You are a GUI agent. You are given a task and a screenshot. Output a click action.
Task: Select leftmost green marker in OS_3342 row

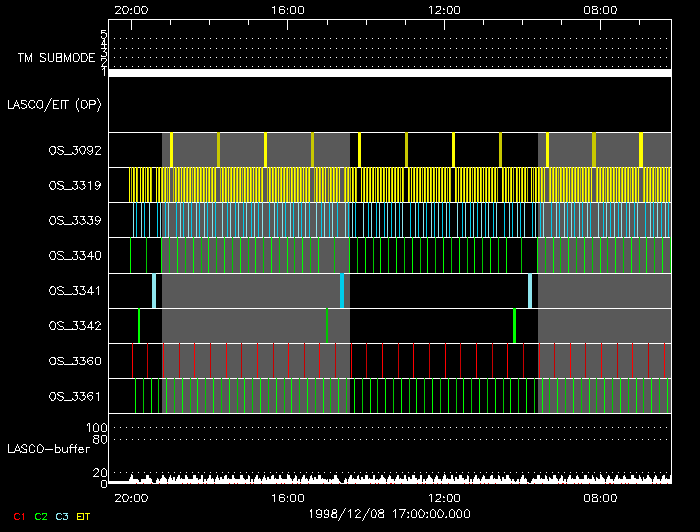click(x=139, y=325)
